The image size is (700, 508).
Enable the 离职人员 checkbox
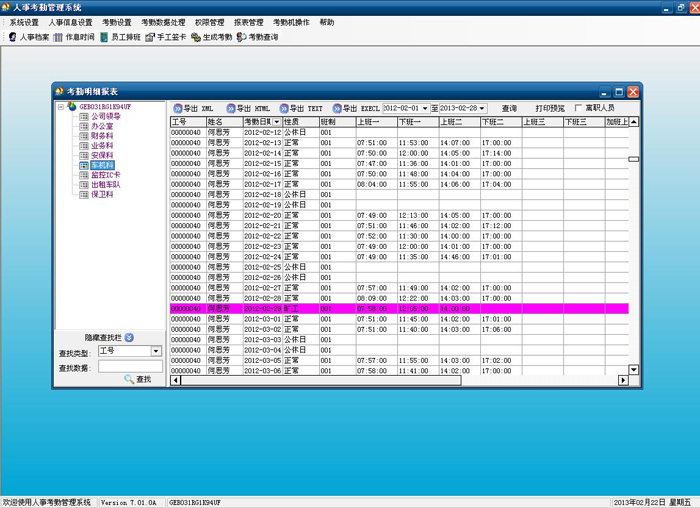[578, 108]
